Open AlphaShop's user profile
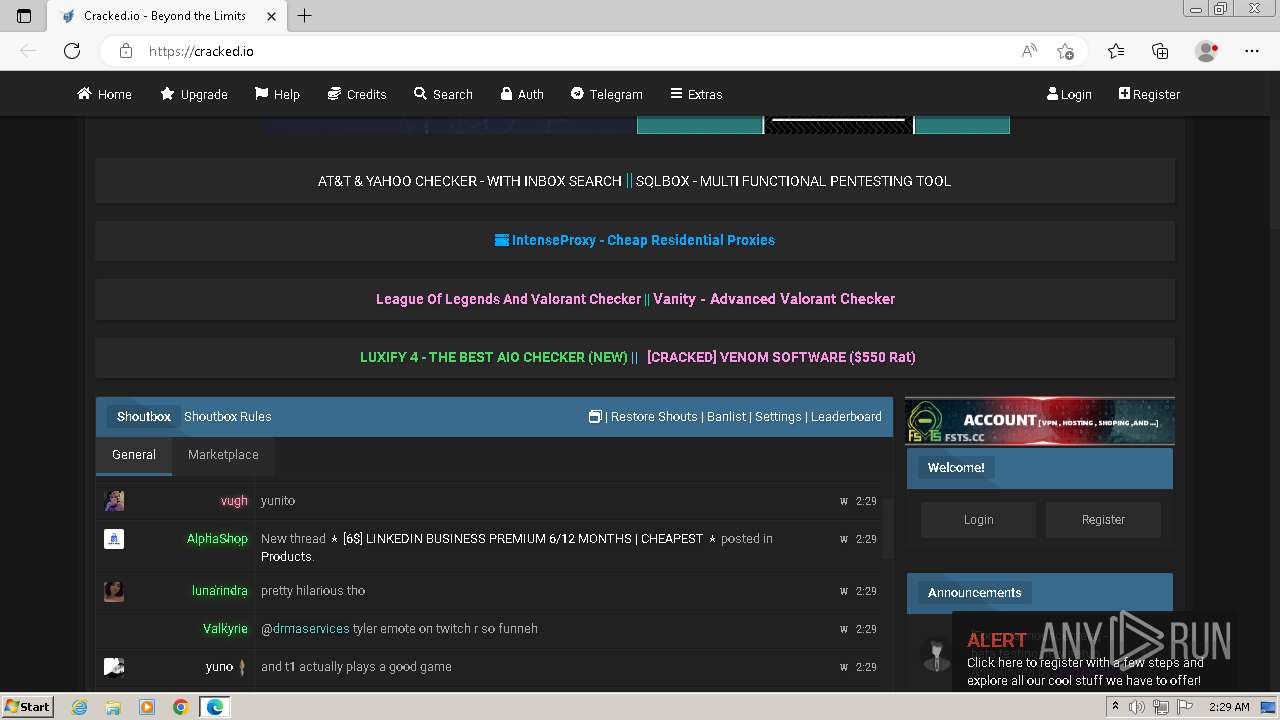 [x=217, y=539]
